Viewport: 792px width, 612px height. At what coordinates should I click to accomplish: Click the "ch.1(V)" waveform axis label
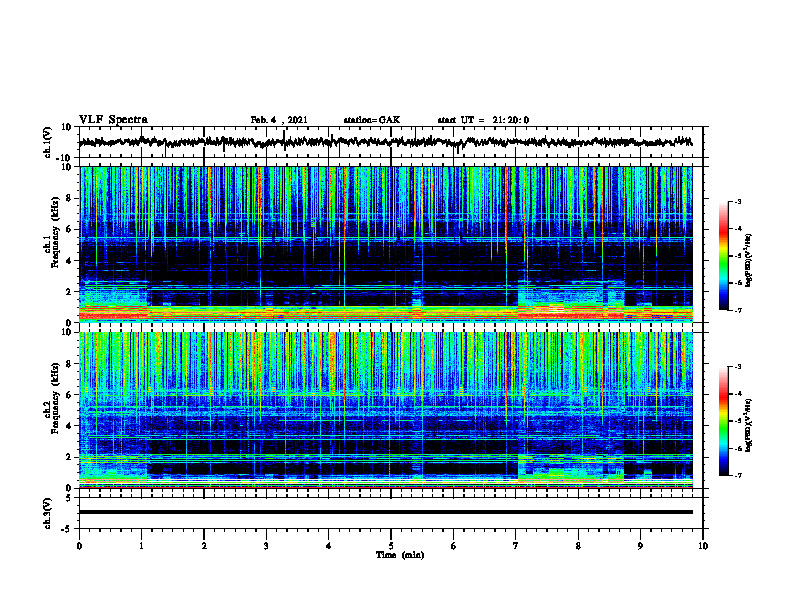(x=48, y=142)
